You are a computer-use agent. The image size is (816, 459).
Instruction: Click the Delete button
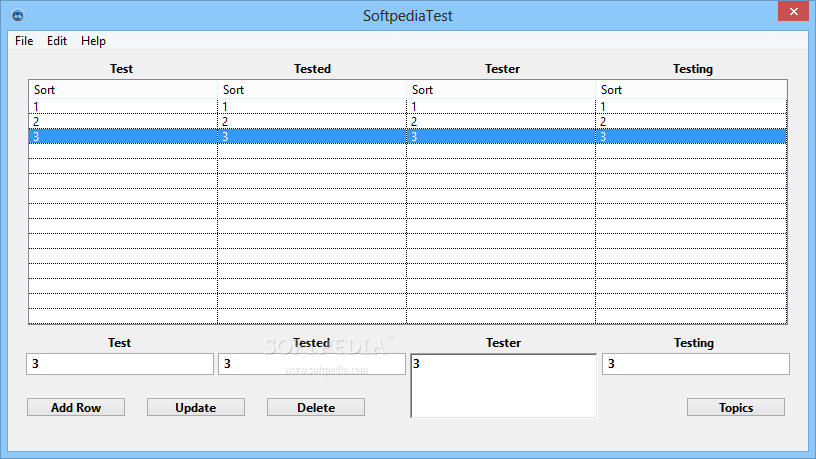coord(316,407)
